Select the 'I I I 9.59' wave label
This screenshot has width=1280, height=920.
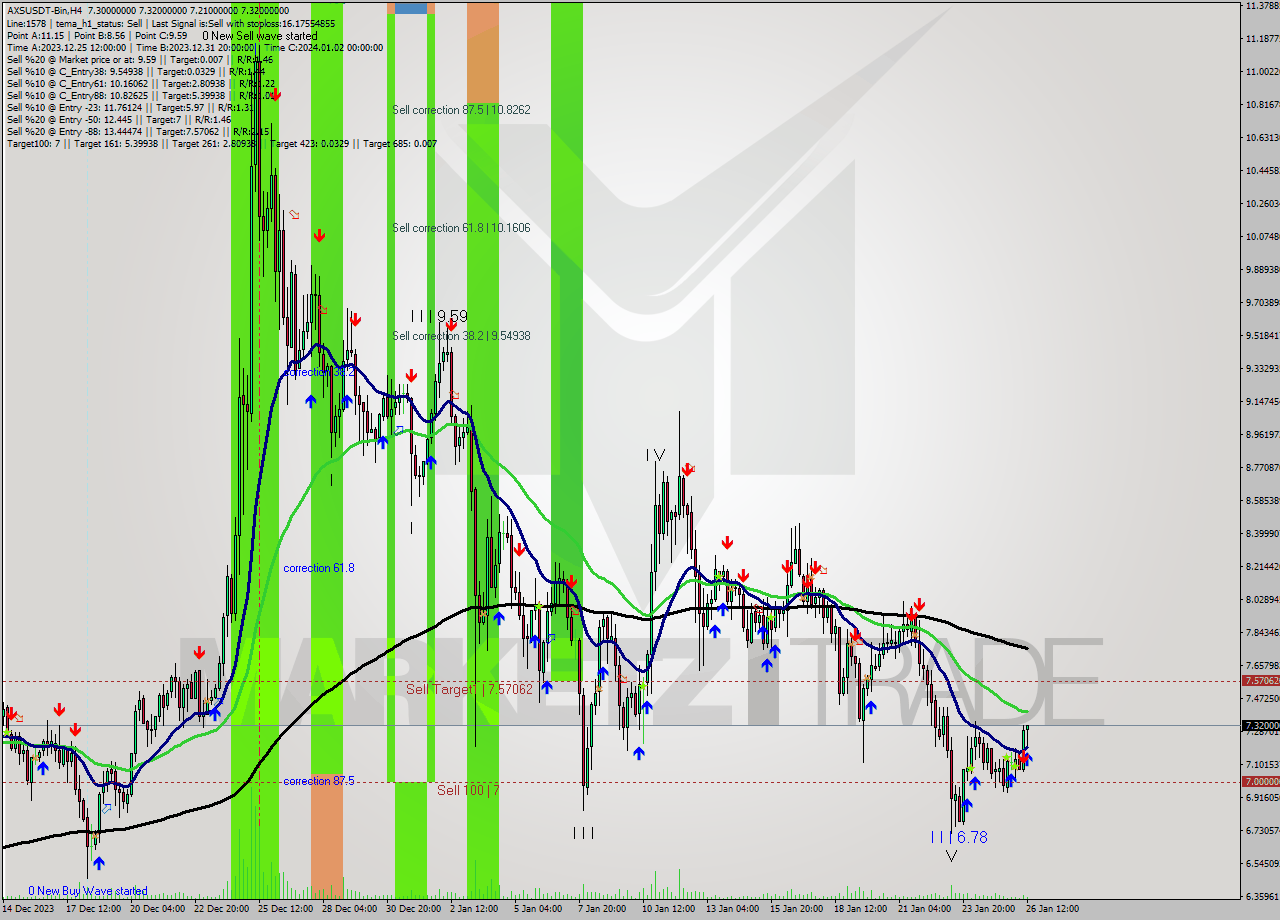pyautogui.click(x=438, y=316)
